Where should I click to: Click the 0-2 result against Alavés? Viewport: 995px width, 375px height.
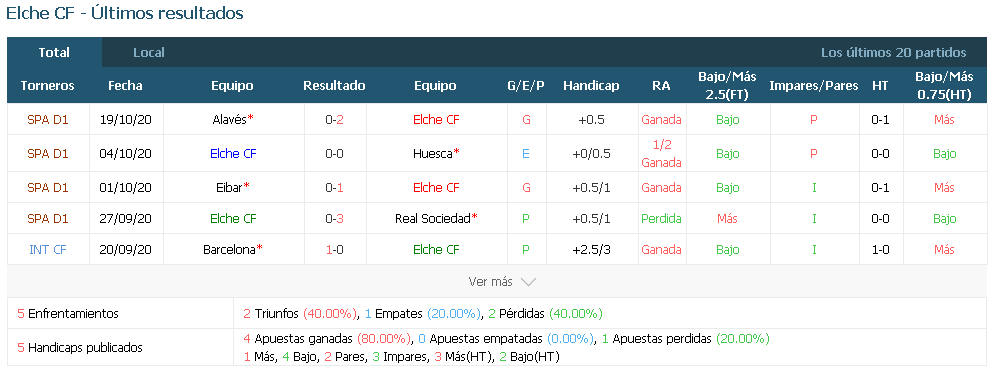[334, 119]
